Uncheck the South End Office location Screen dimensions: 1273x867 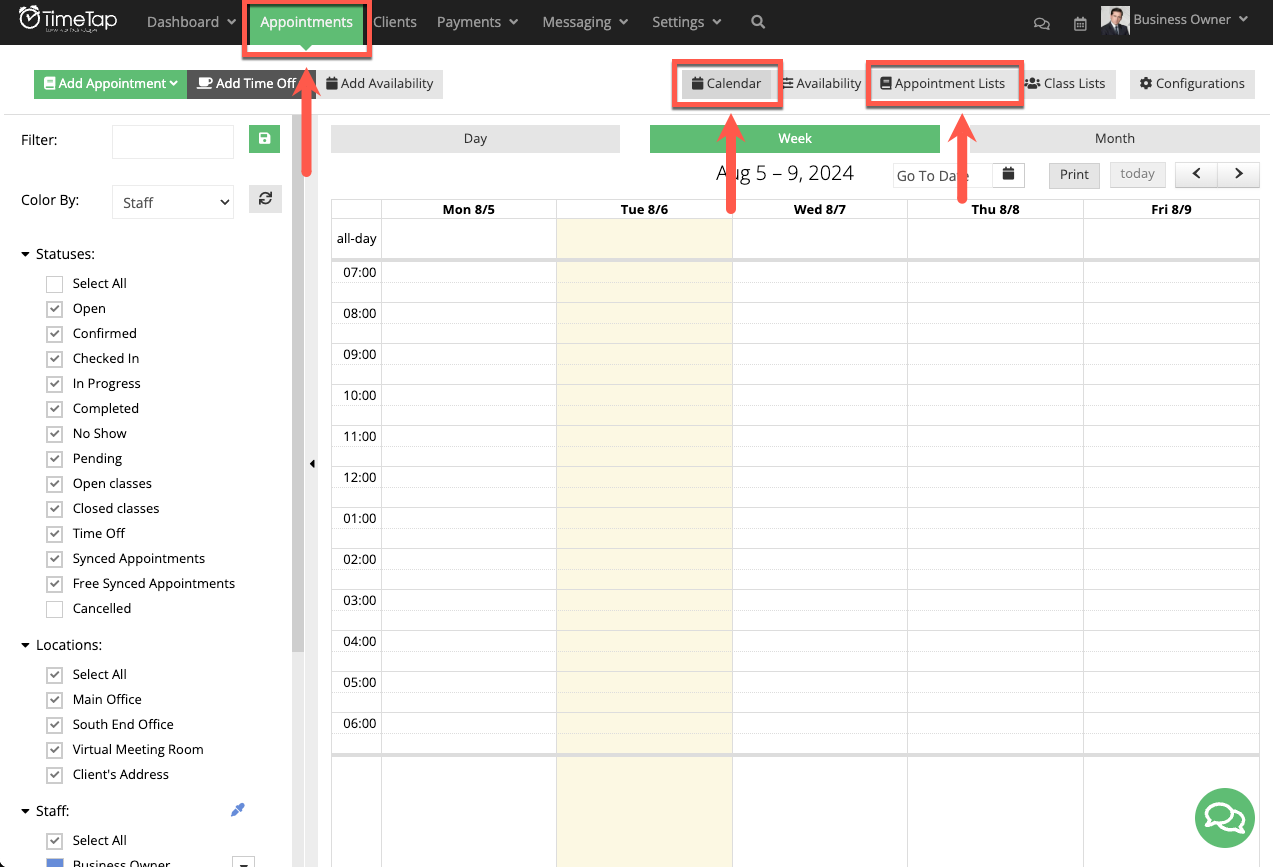tap(54, 724)
